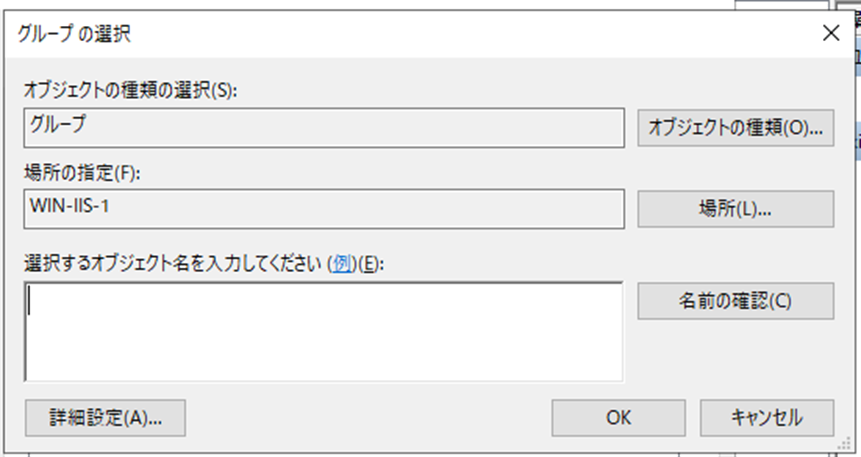
Task: Open 詳細設定(A)... advanced settings
Action: click(x=105, y=417)
